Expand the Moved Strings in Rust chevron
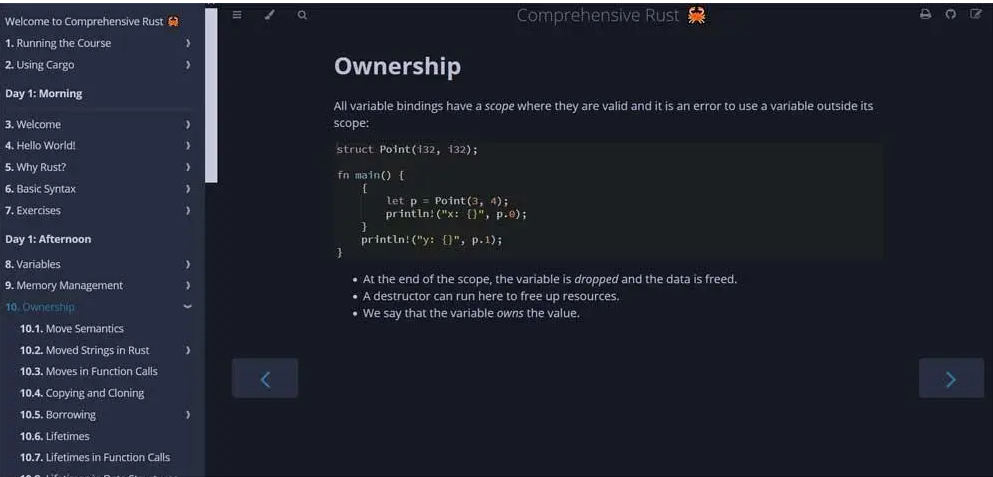Screen dimensions: 993x477 click(188, 350)
